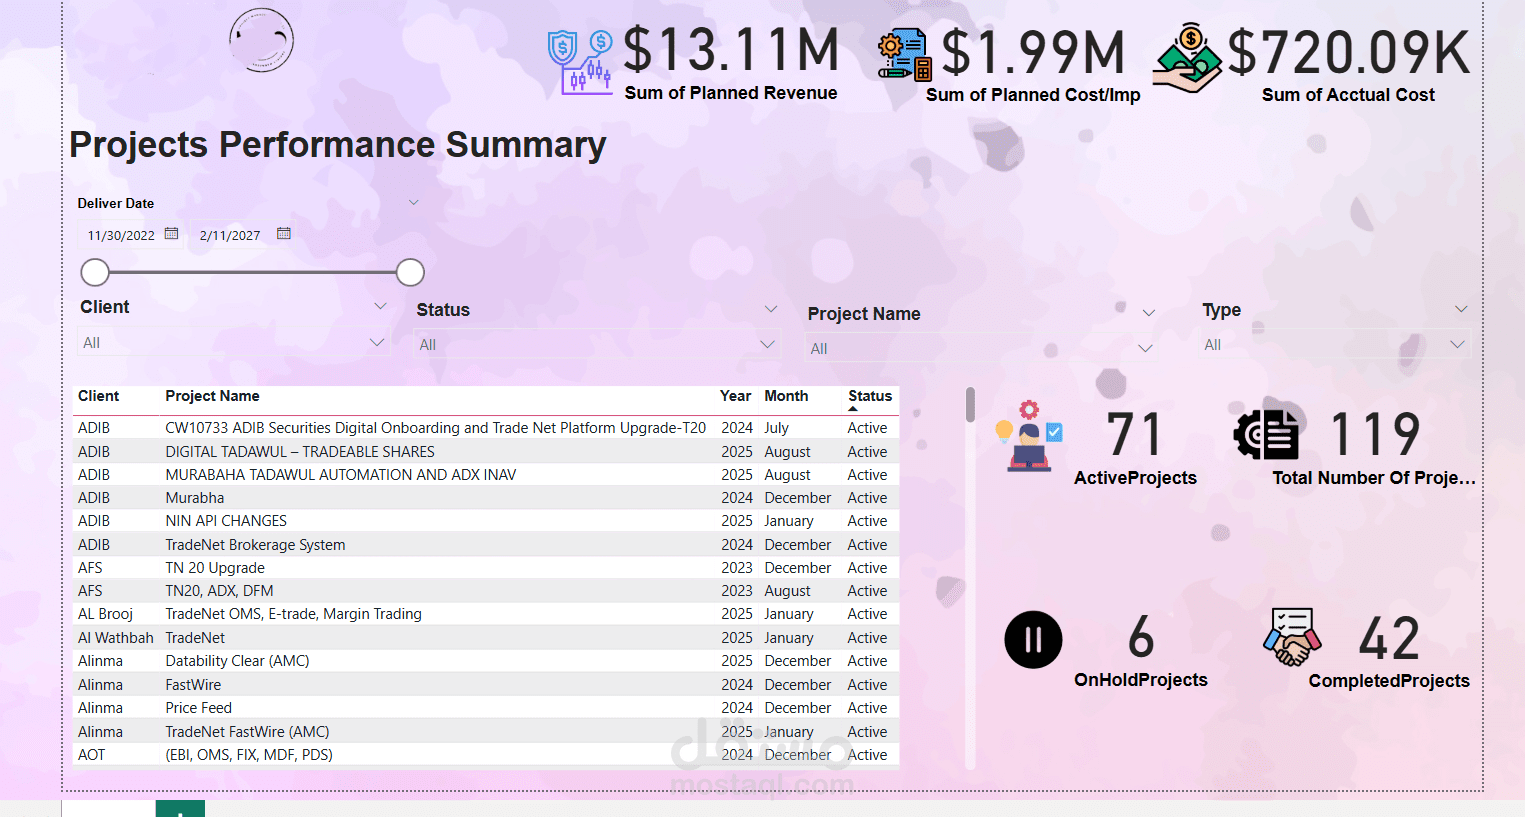This screenshot has height=817, width=1525.
Task: Select the TN 20 Upgrade project cell
Action: [215, 568]
